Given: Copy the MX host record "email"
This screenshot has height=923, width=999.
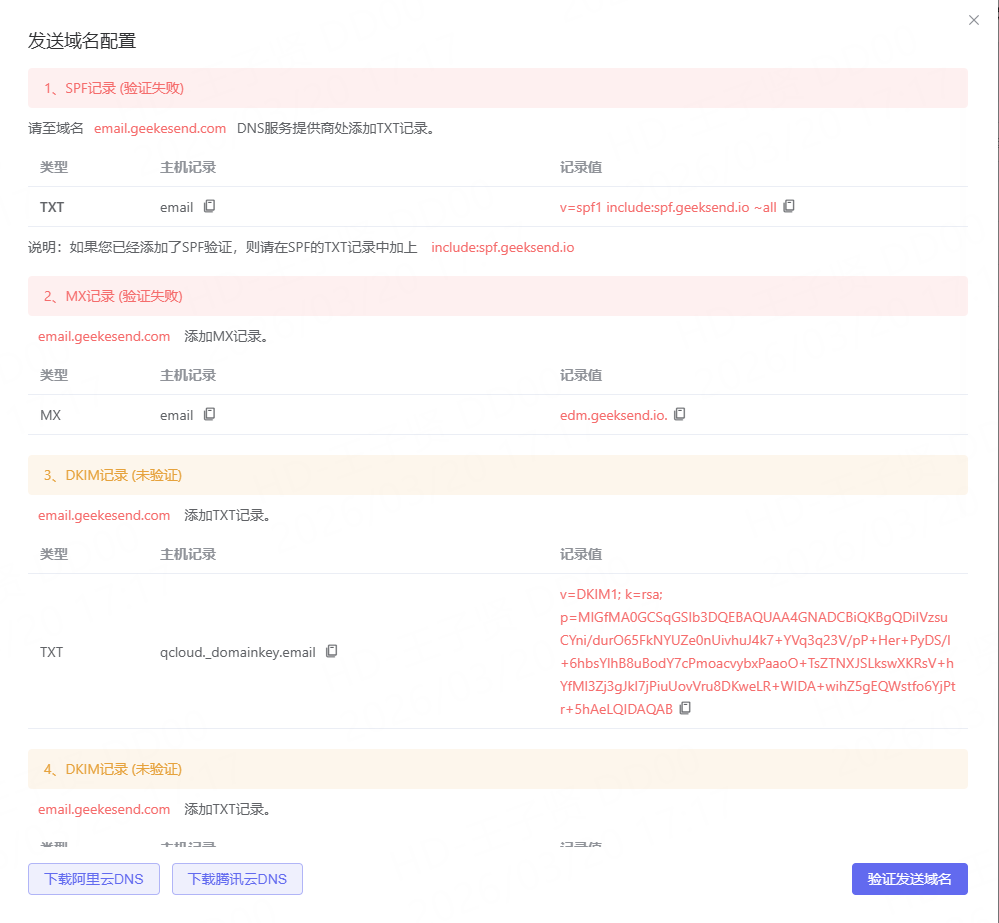Looking at the screenshot, I should click(207, 414).
